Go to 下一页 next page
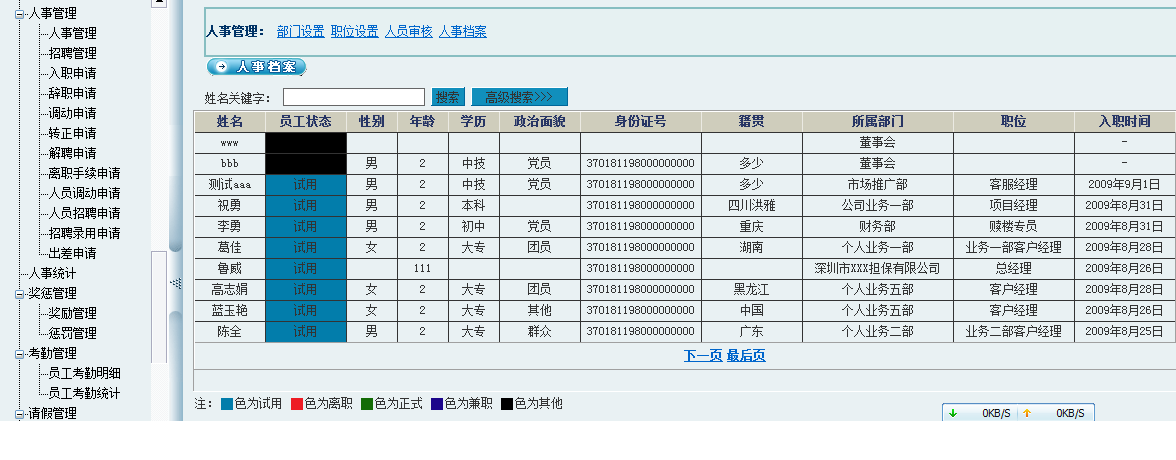This screenshot has width=1176, height=460. [x=703, y=356]
